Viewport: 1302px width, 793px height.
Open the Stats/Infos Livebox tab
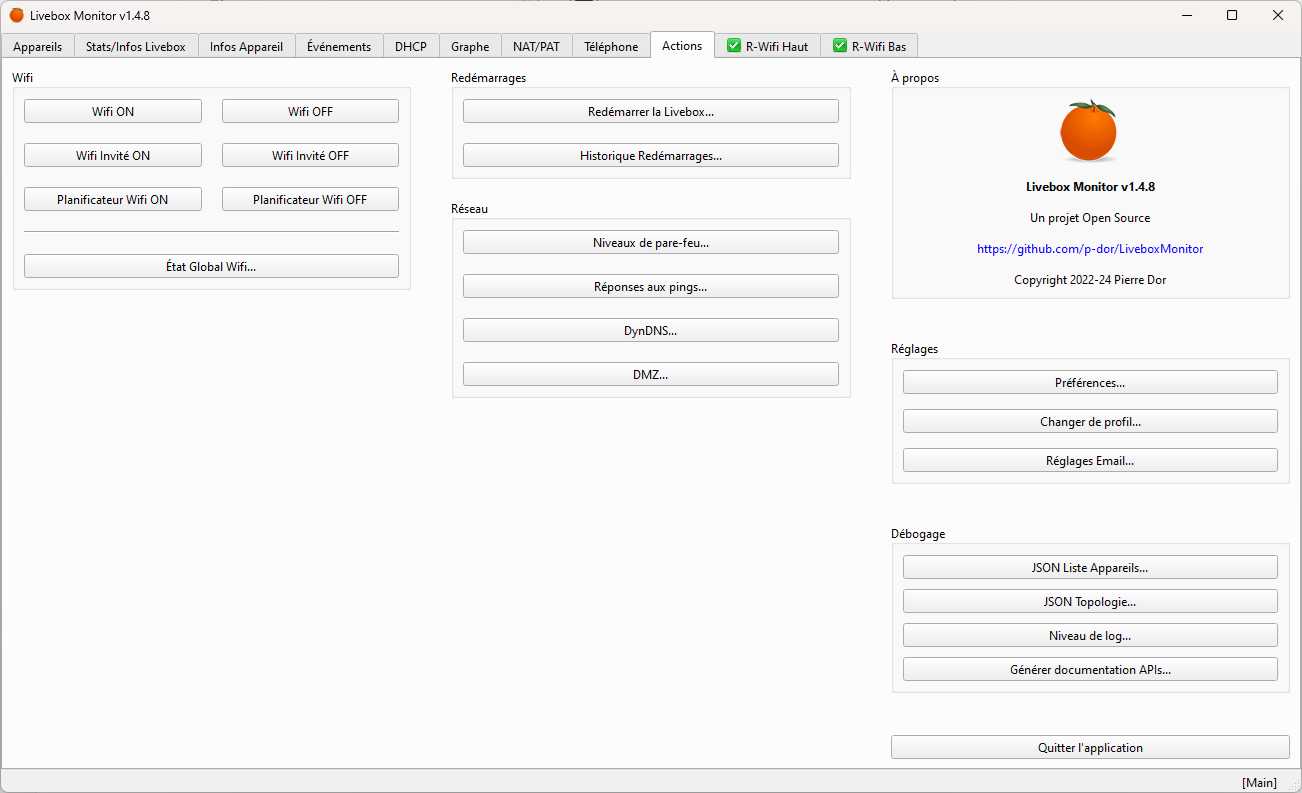pos(136,46)
